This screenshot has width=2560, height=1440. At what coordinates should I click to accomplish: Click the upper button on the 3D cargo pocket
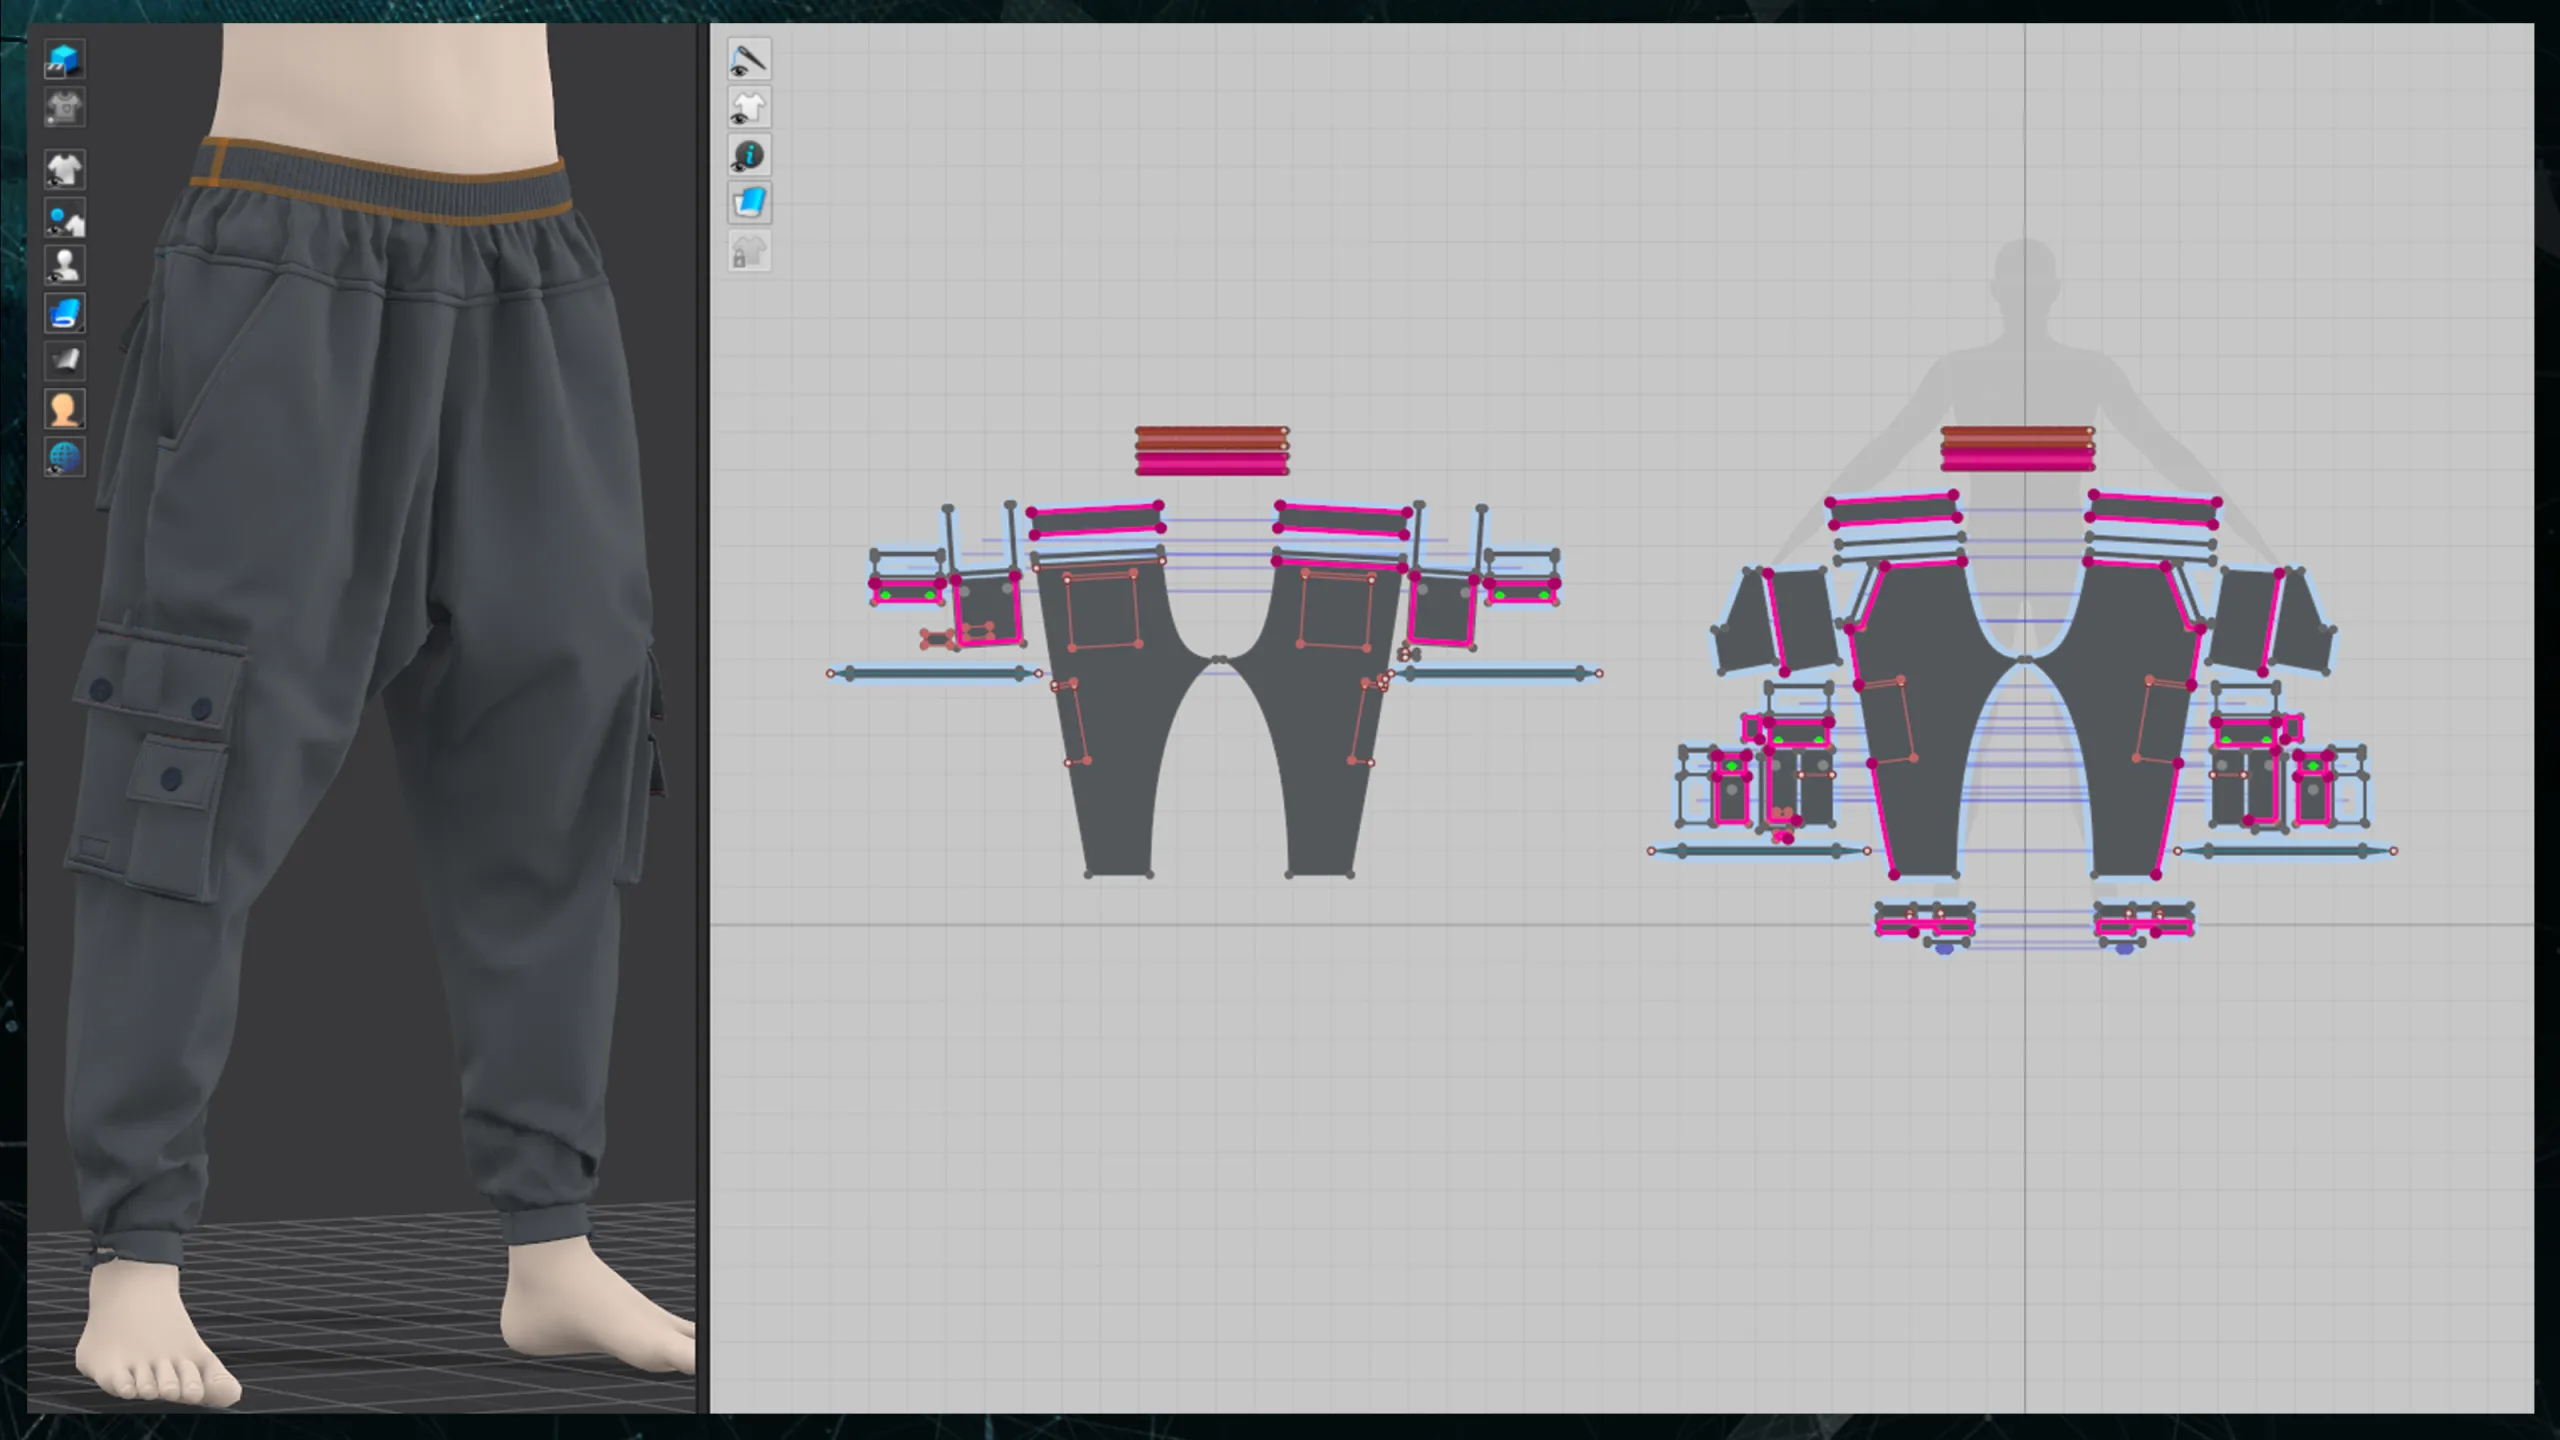tap(101, 689)
